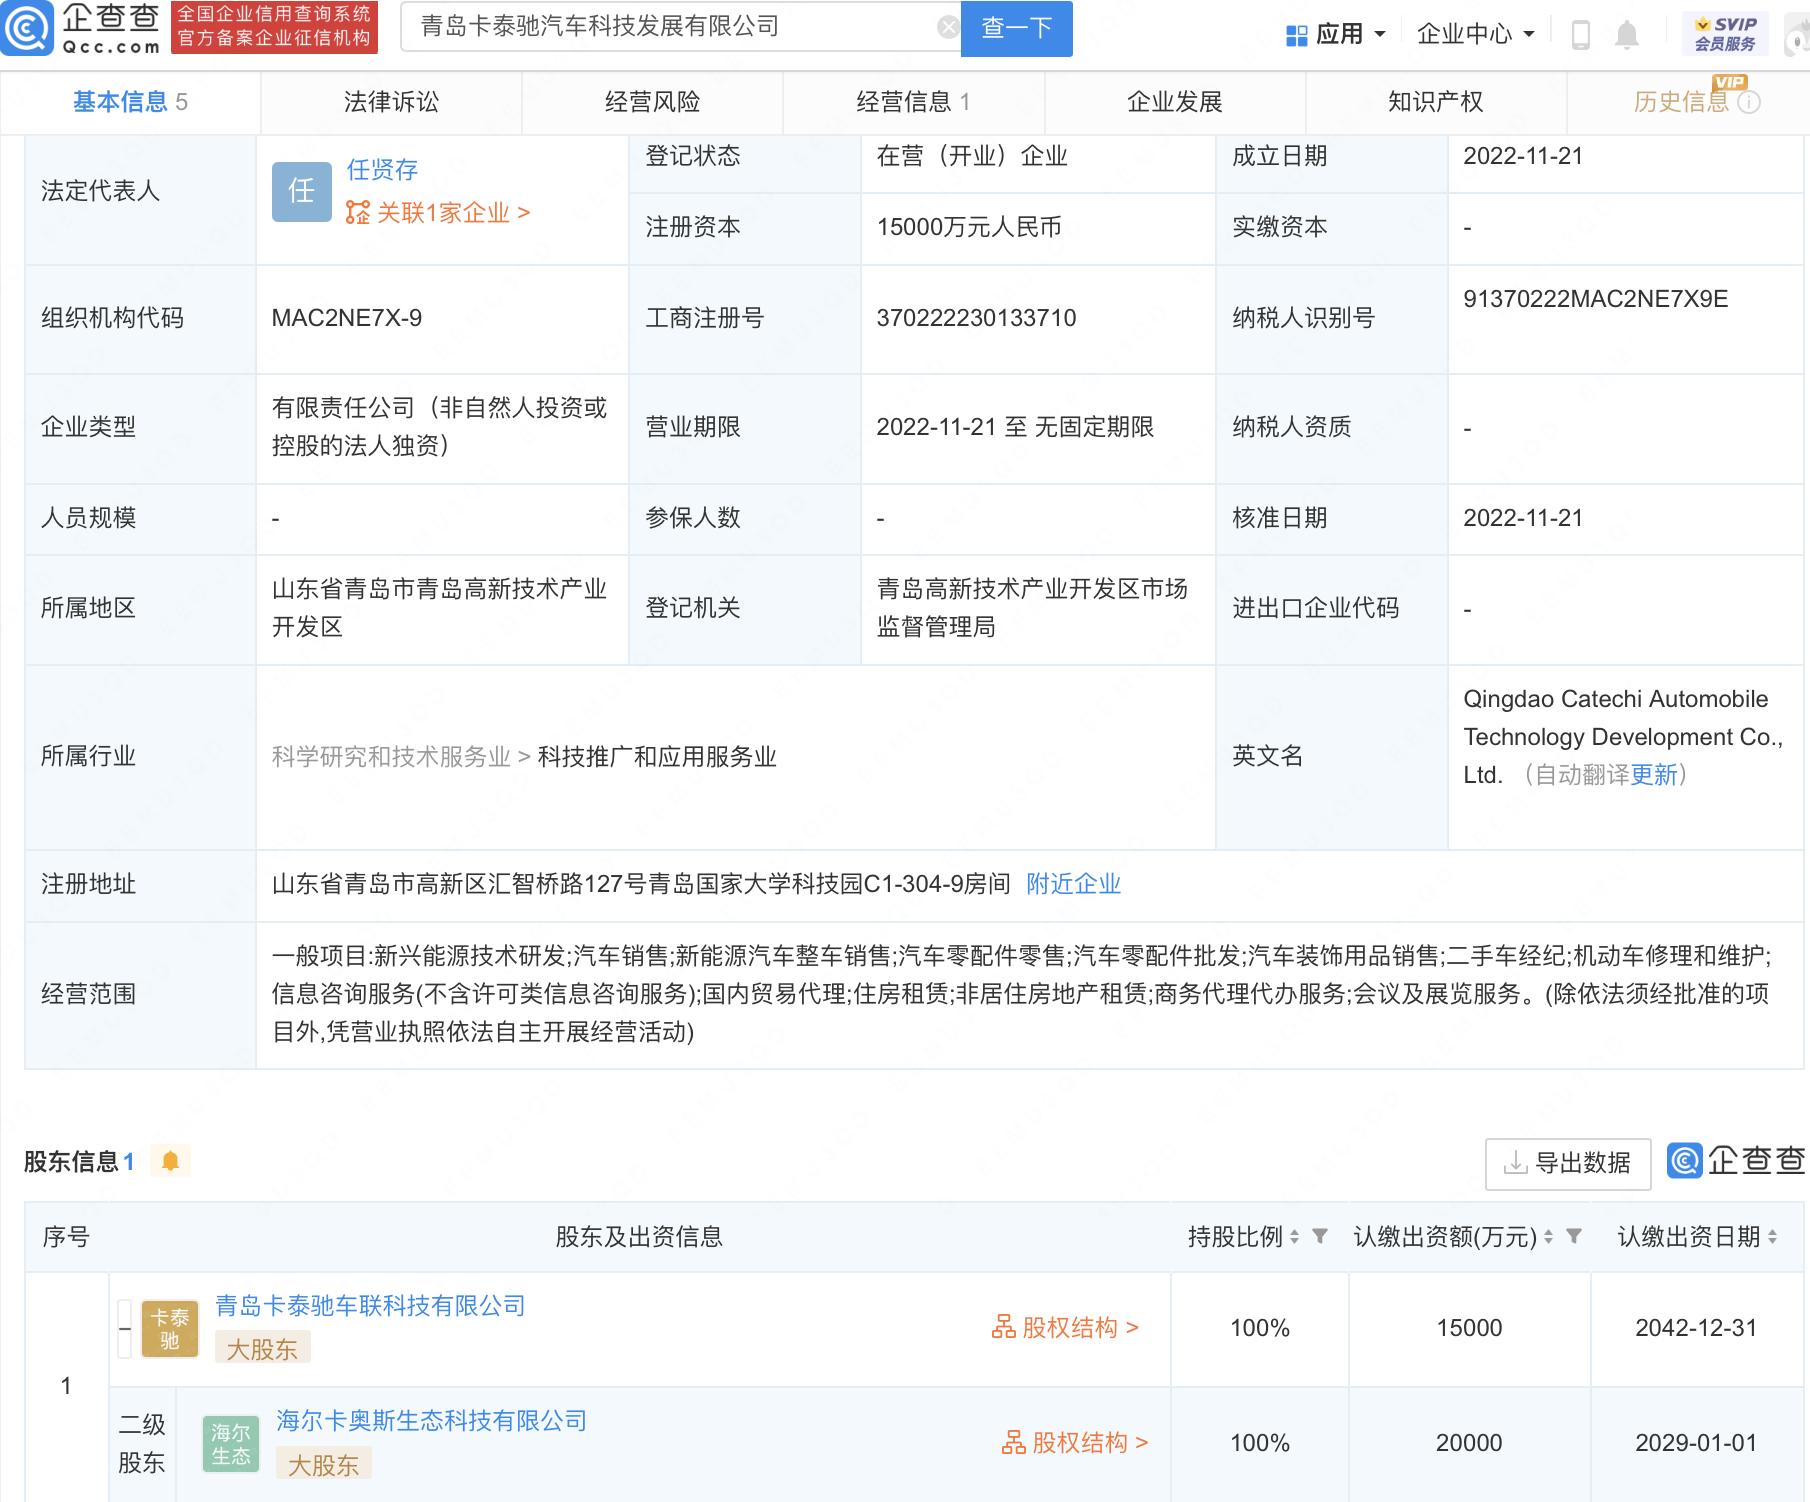Clear the search field with X icon
1810x1502 pixels.
coord(947,27)
